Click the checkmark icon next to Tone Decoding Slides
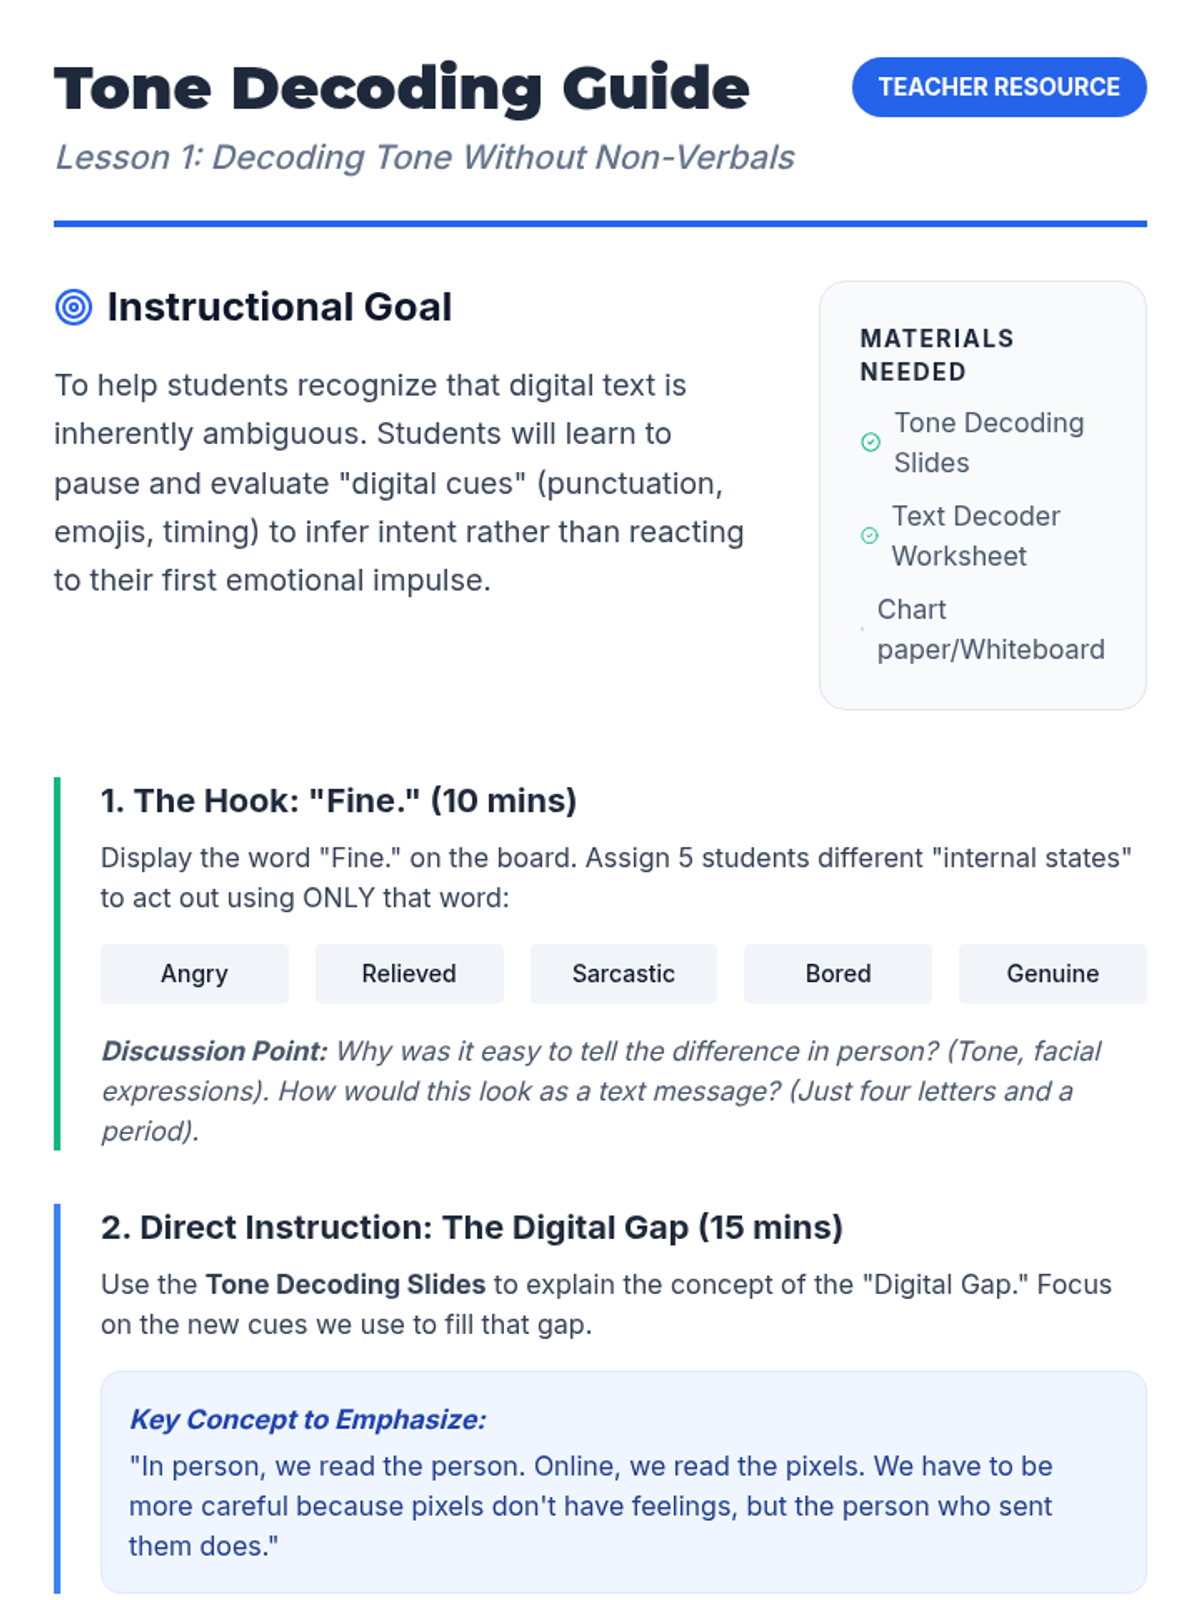This screenshot has height=1600, width=1200. point(871,442)
